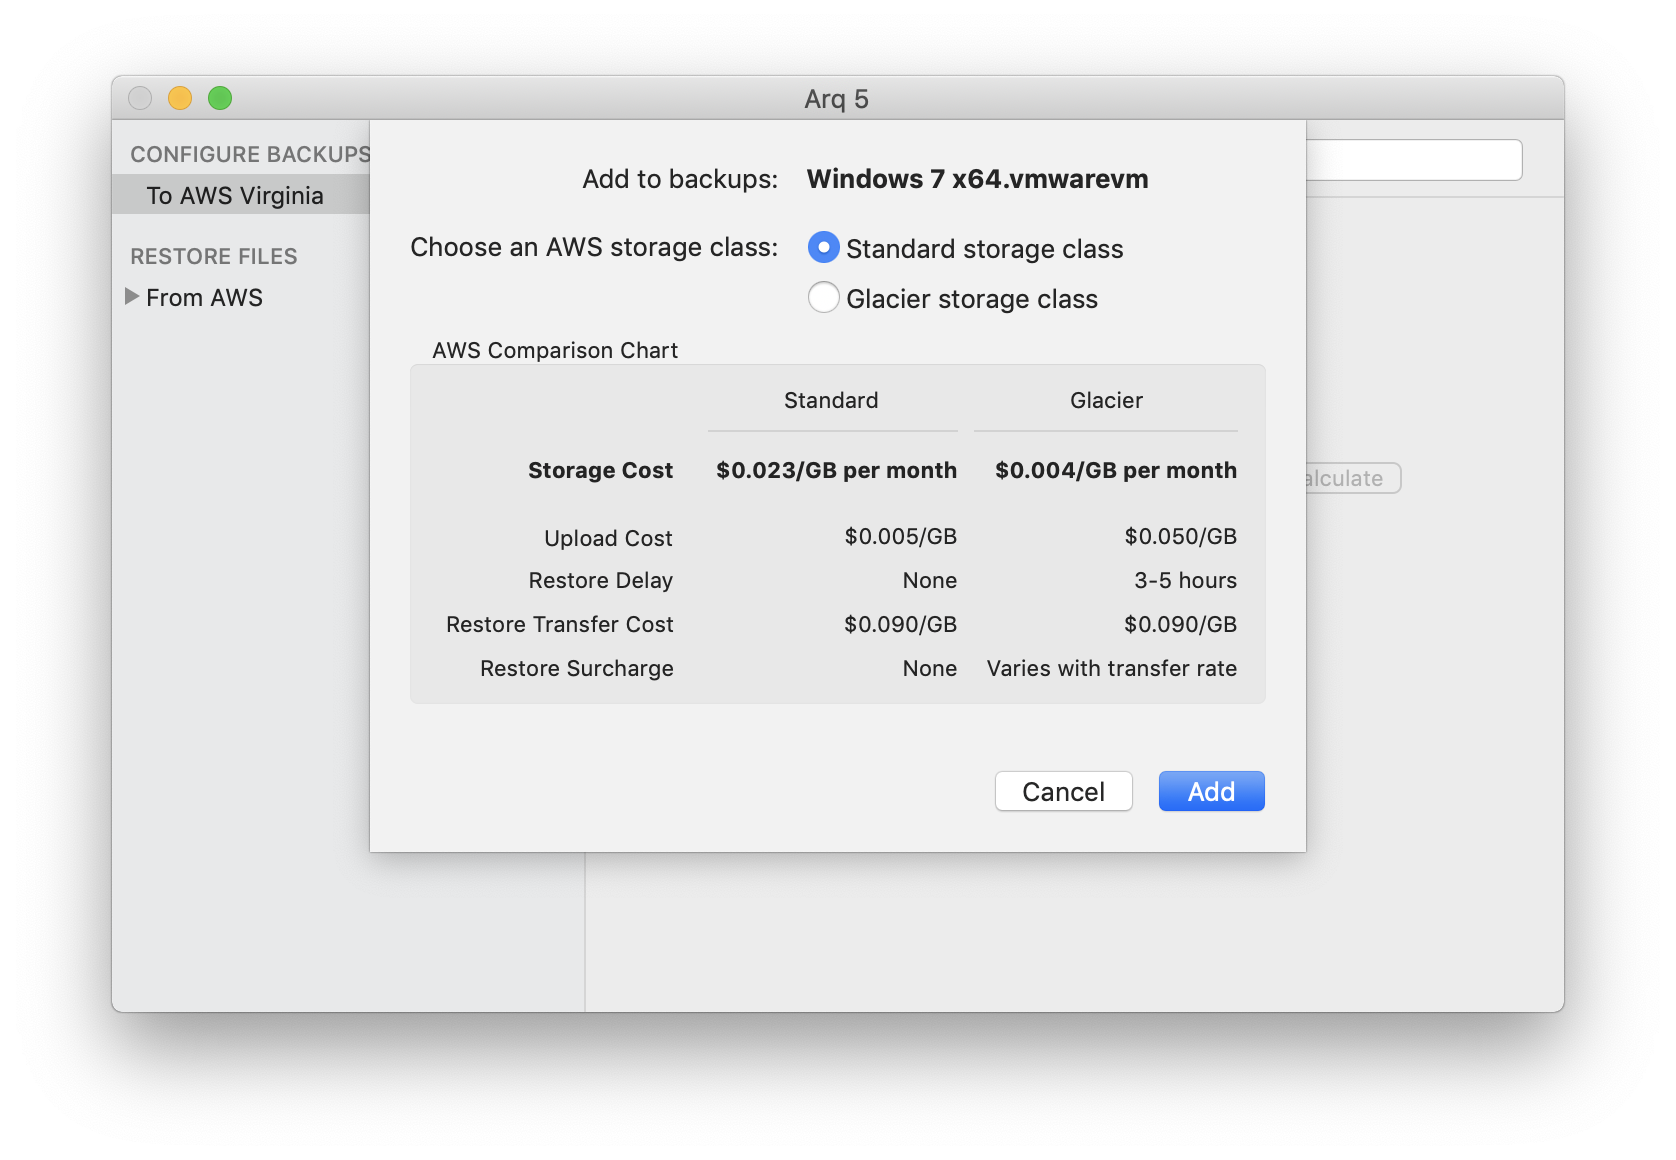Click the Windows 7 x64.vmwarevm name

click(977, 179)
